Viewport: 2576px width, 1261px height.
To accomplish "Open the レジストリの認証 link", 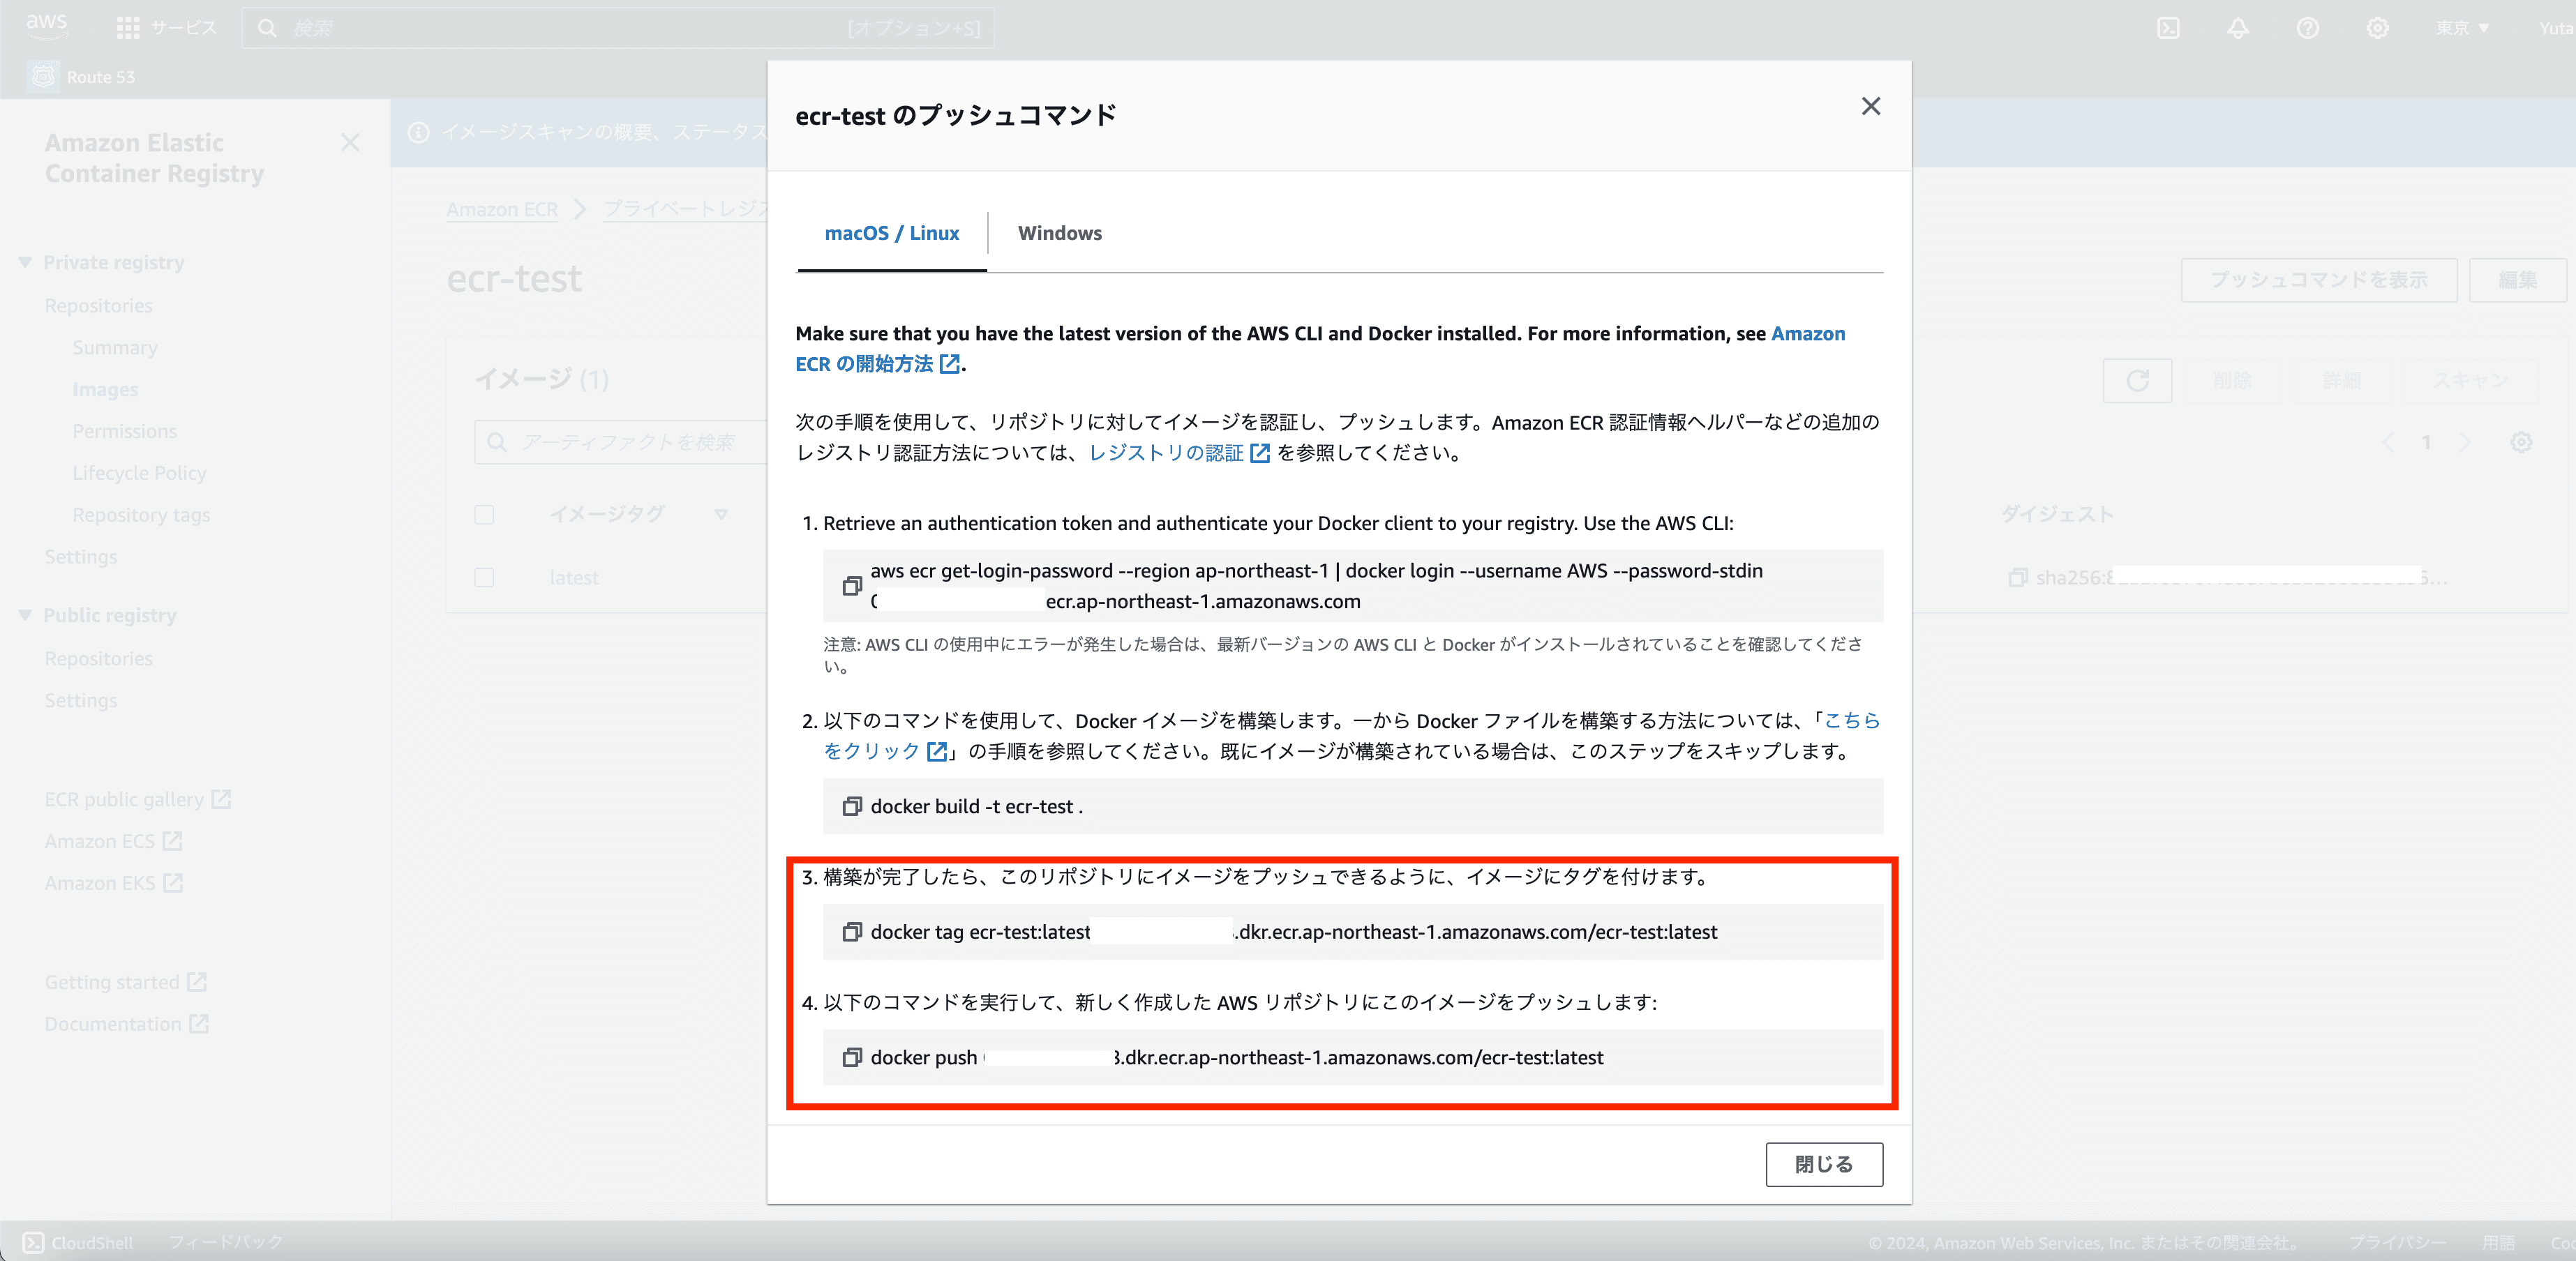I will (1179, 453).
